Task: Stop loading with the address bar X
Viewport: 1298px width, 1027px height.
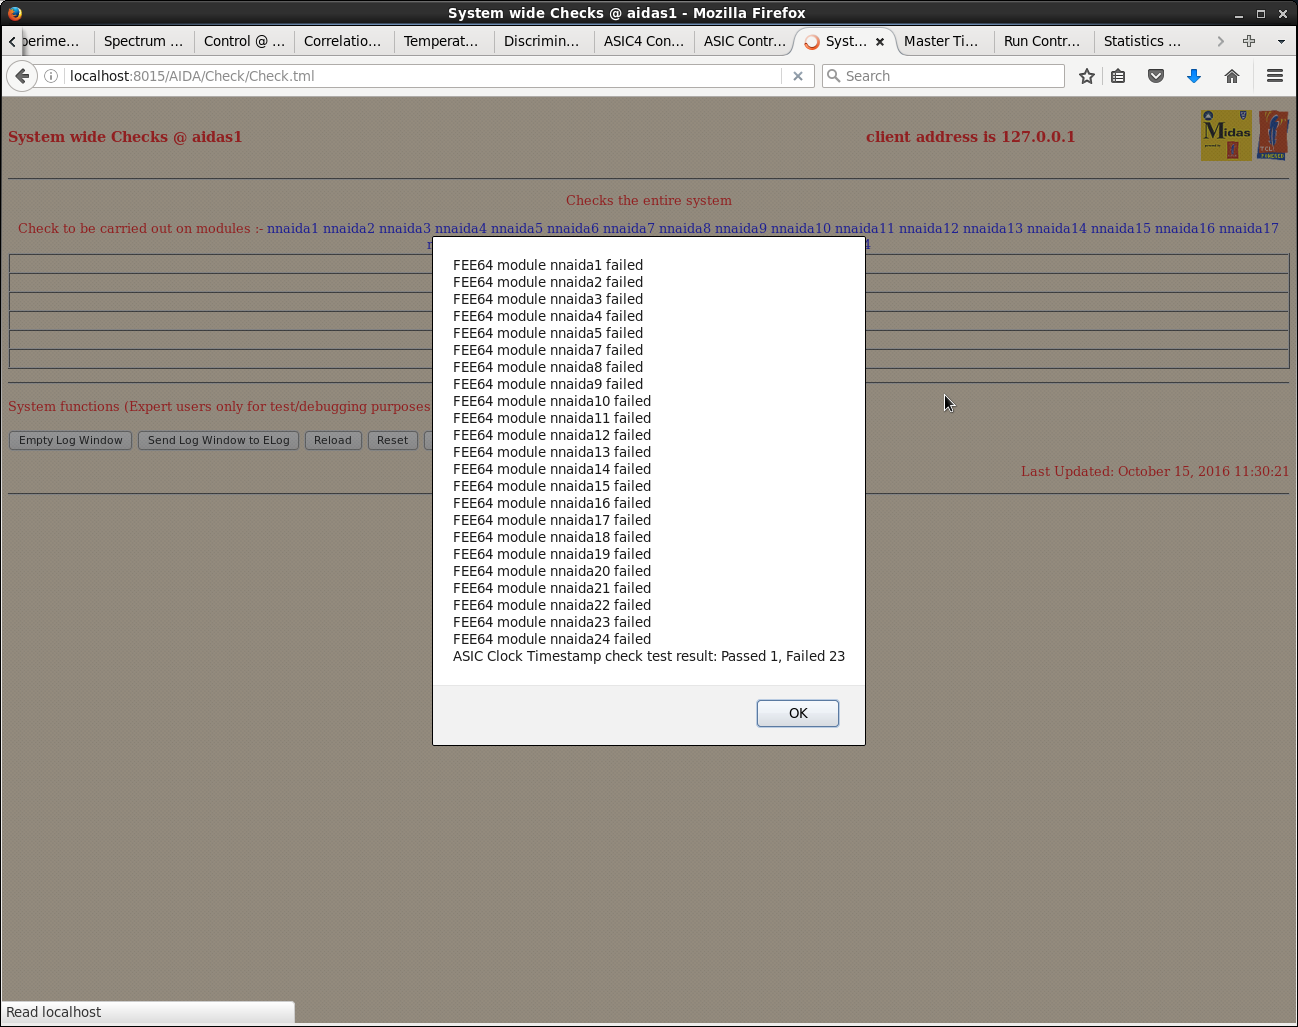Action: click(798, 76)
